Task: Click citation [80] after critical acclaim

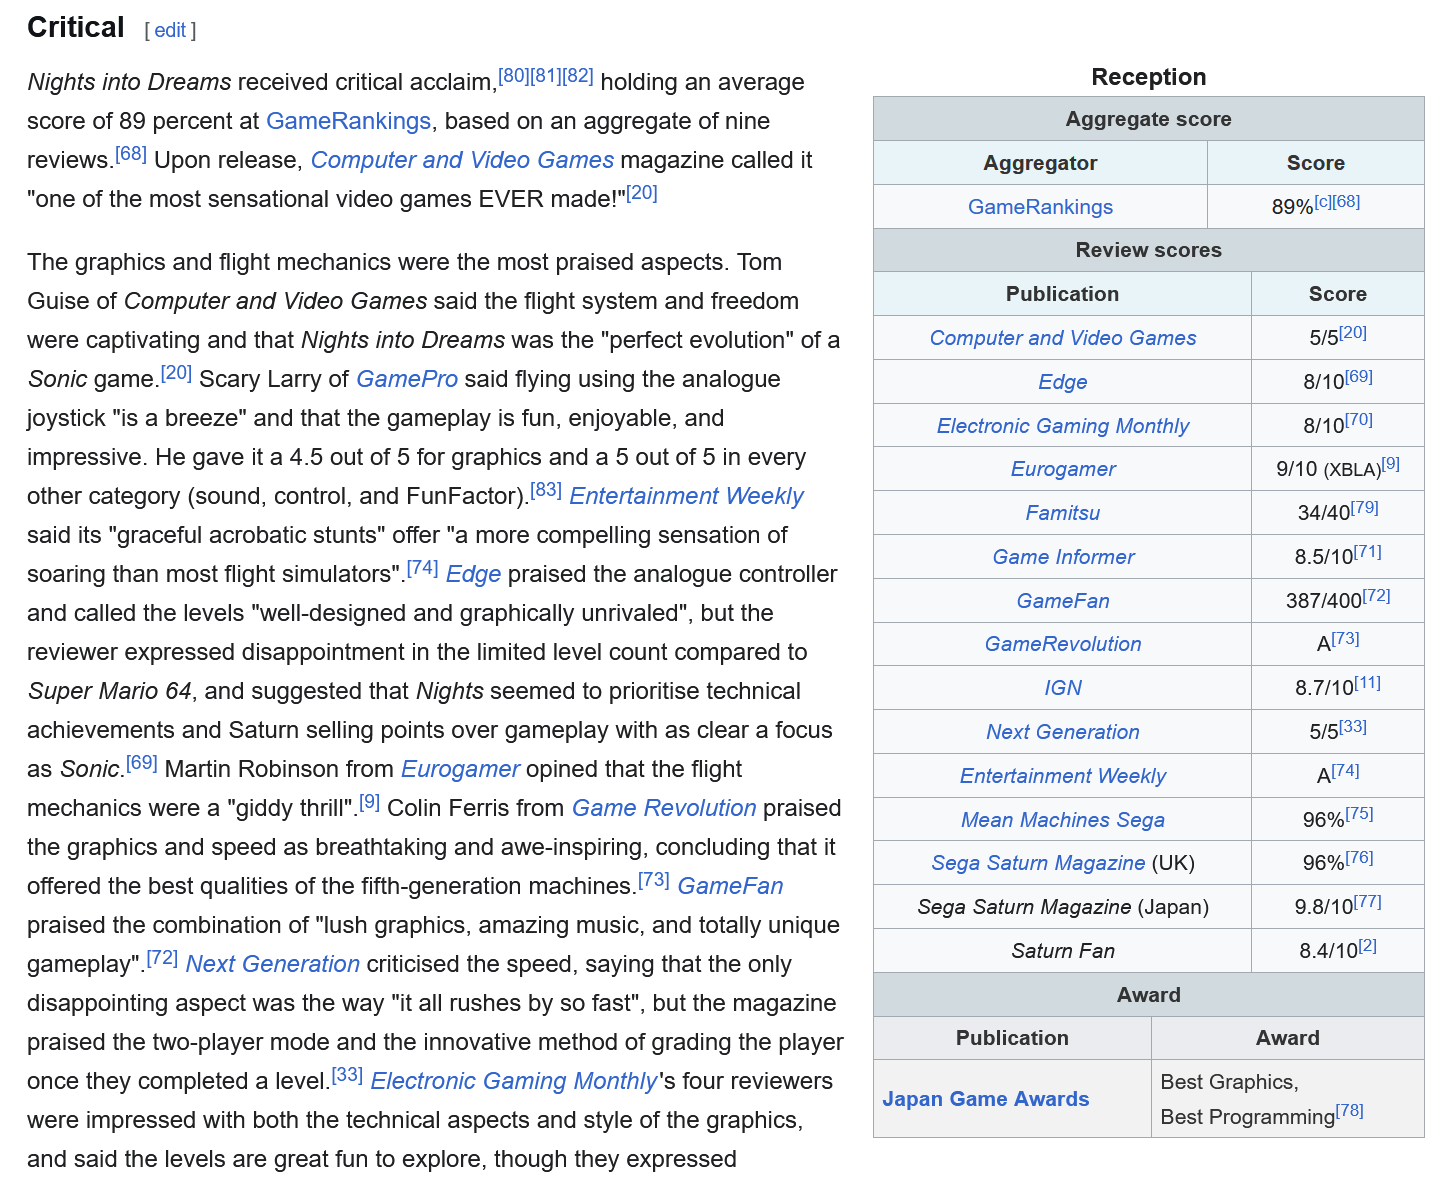Action: click(514, 76)
